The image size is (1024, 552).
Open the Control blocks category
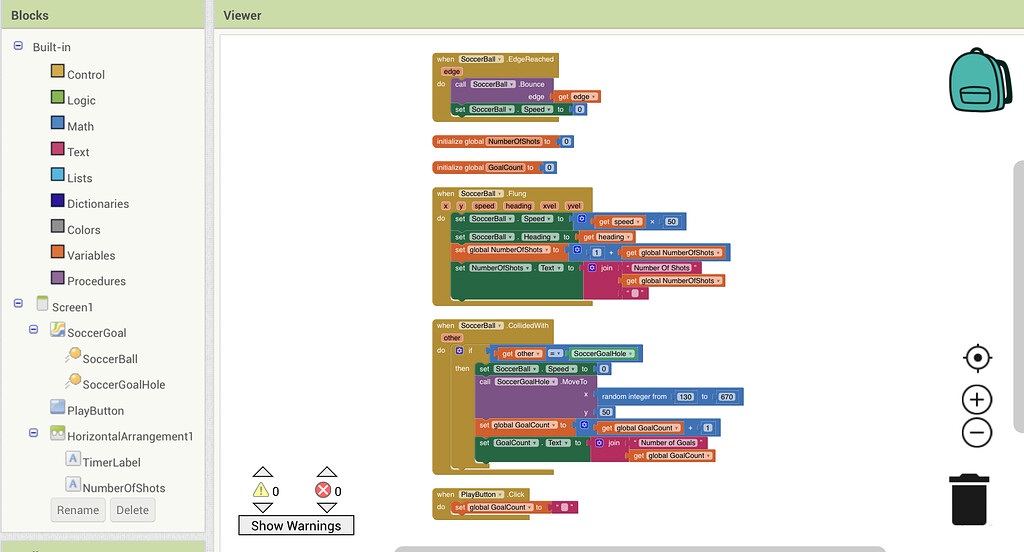pyautogui.click(x=85, y=74)
